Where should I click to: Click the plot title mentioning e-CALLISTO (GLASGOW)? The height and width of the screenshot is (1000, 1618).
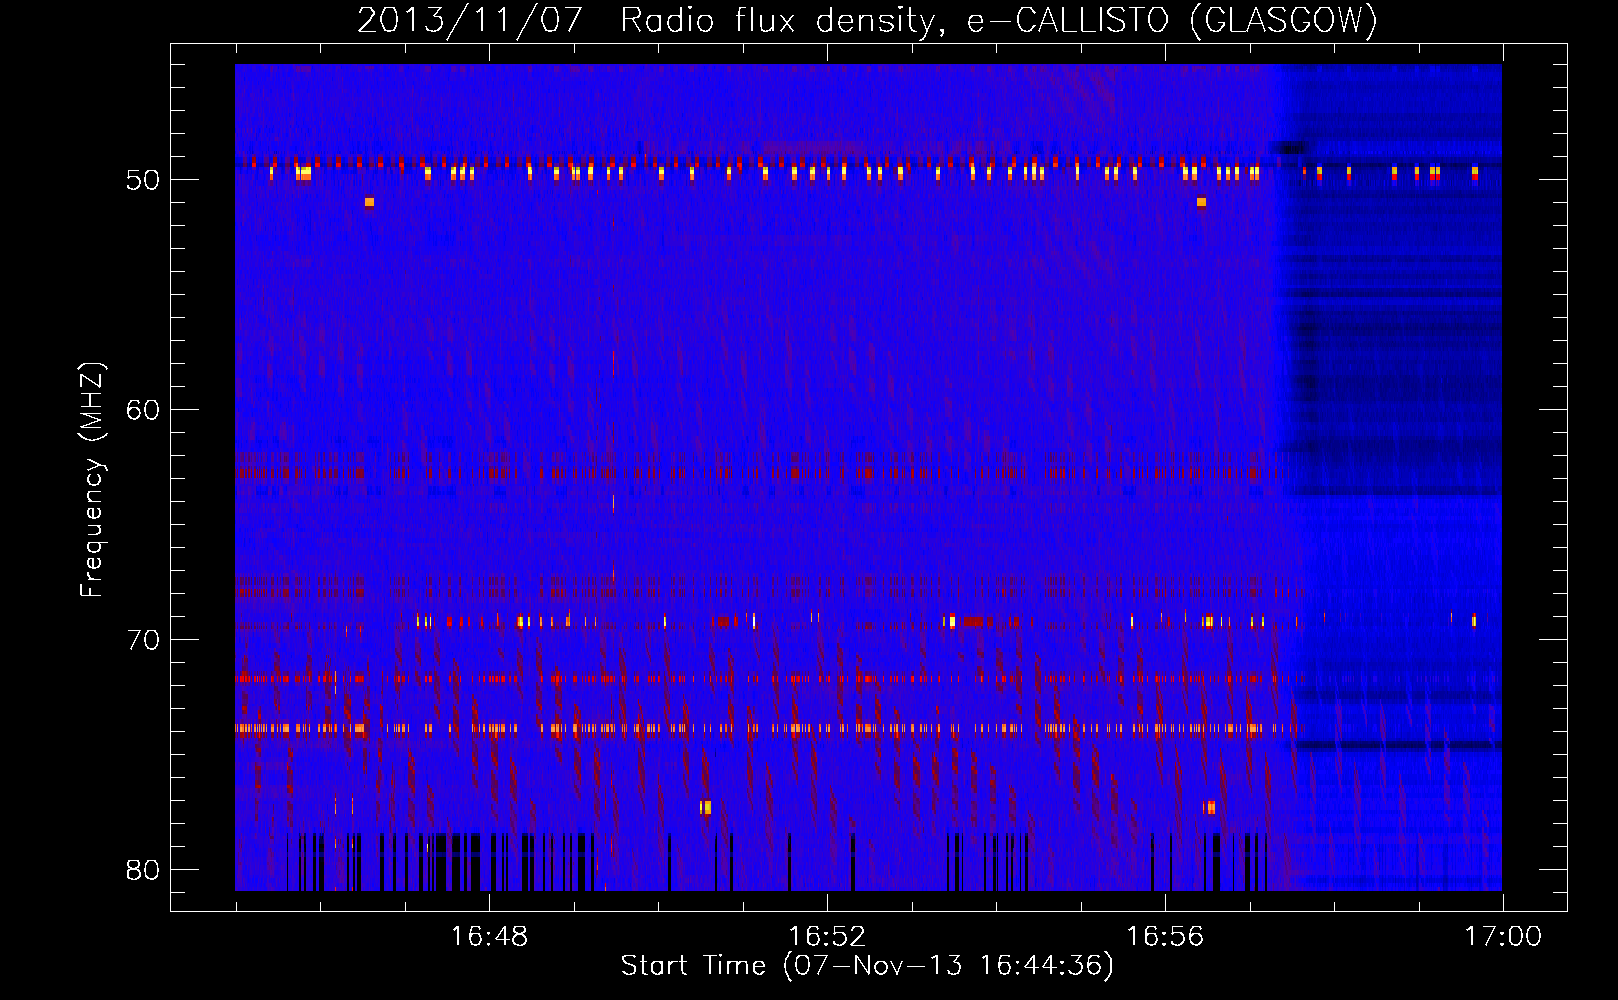click(867, 20)
